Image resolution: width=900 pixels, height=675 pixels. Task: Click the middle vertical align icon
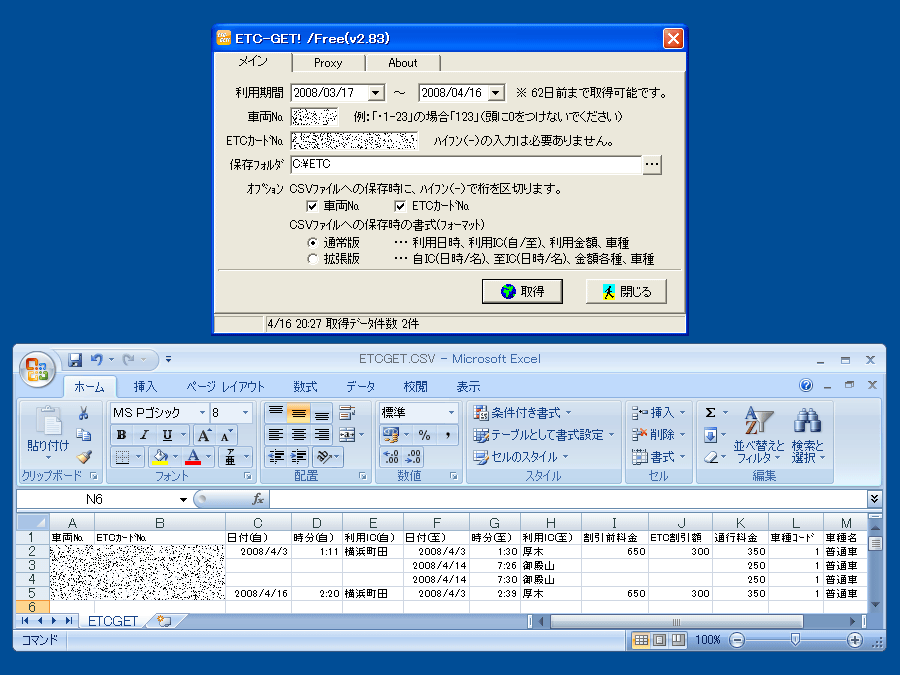tap(298, 413)
